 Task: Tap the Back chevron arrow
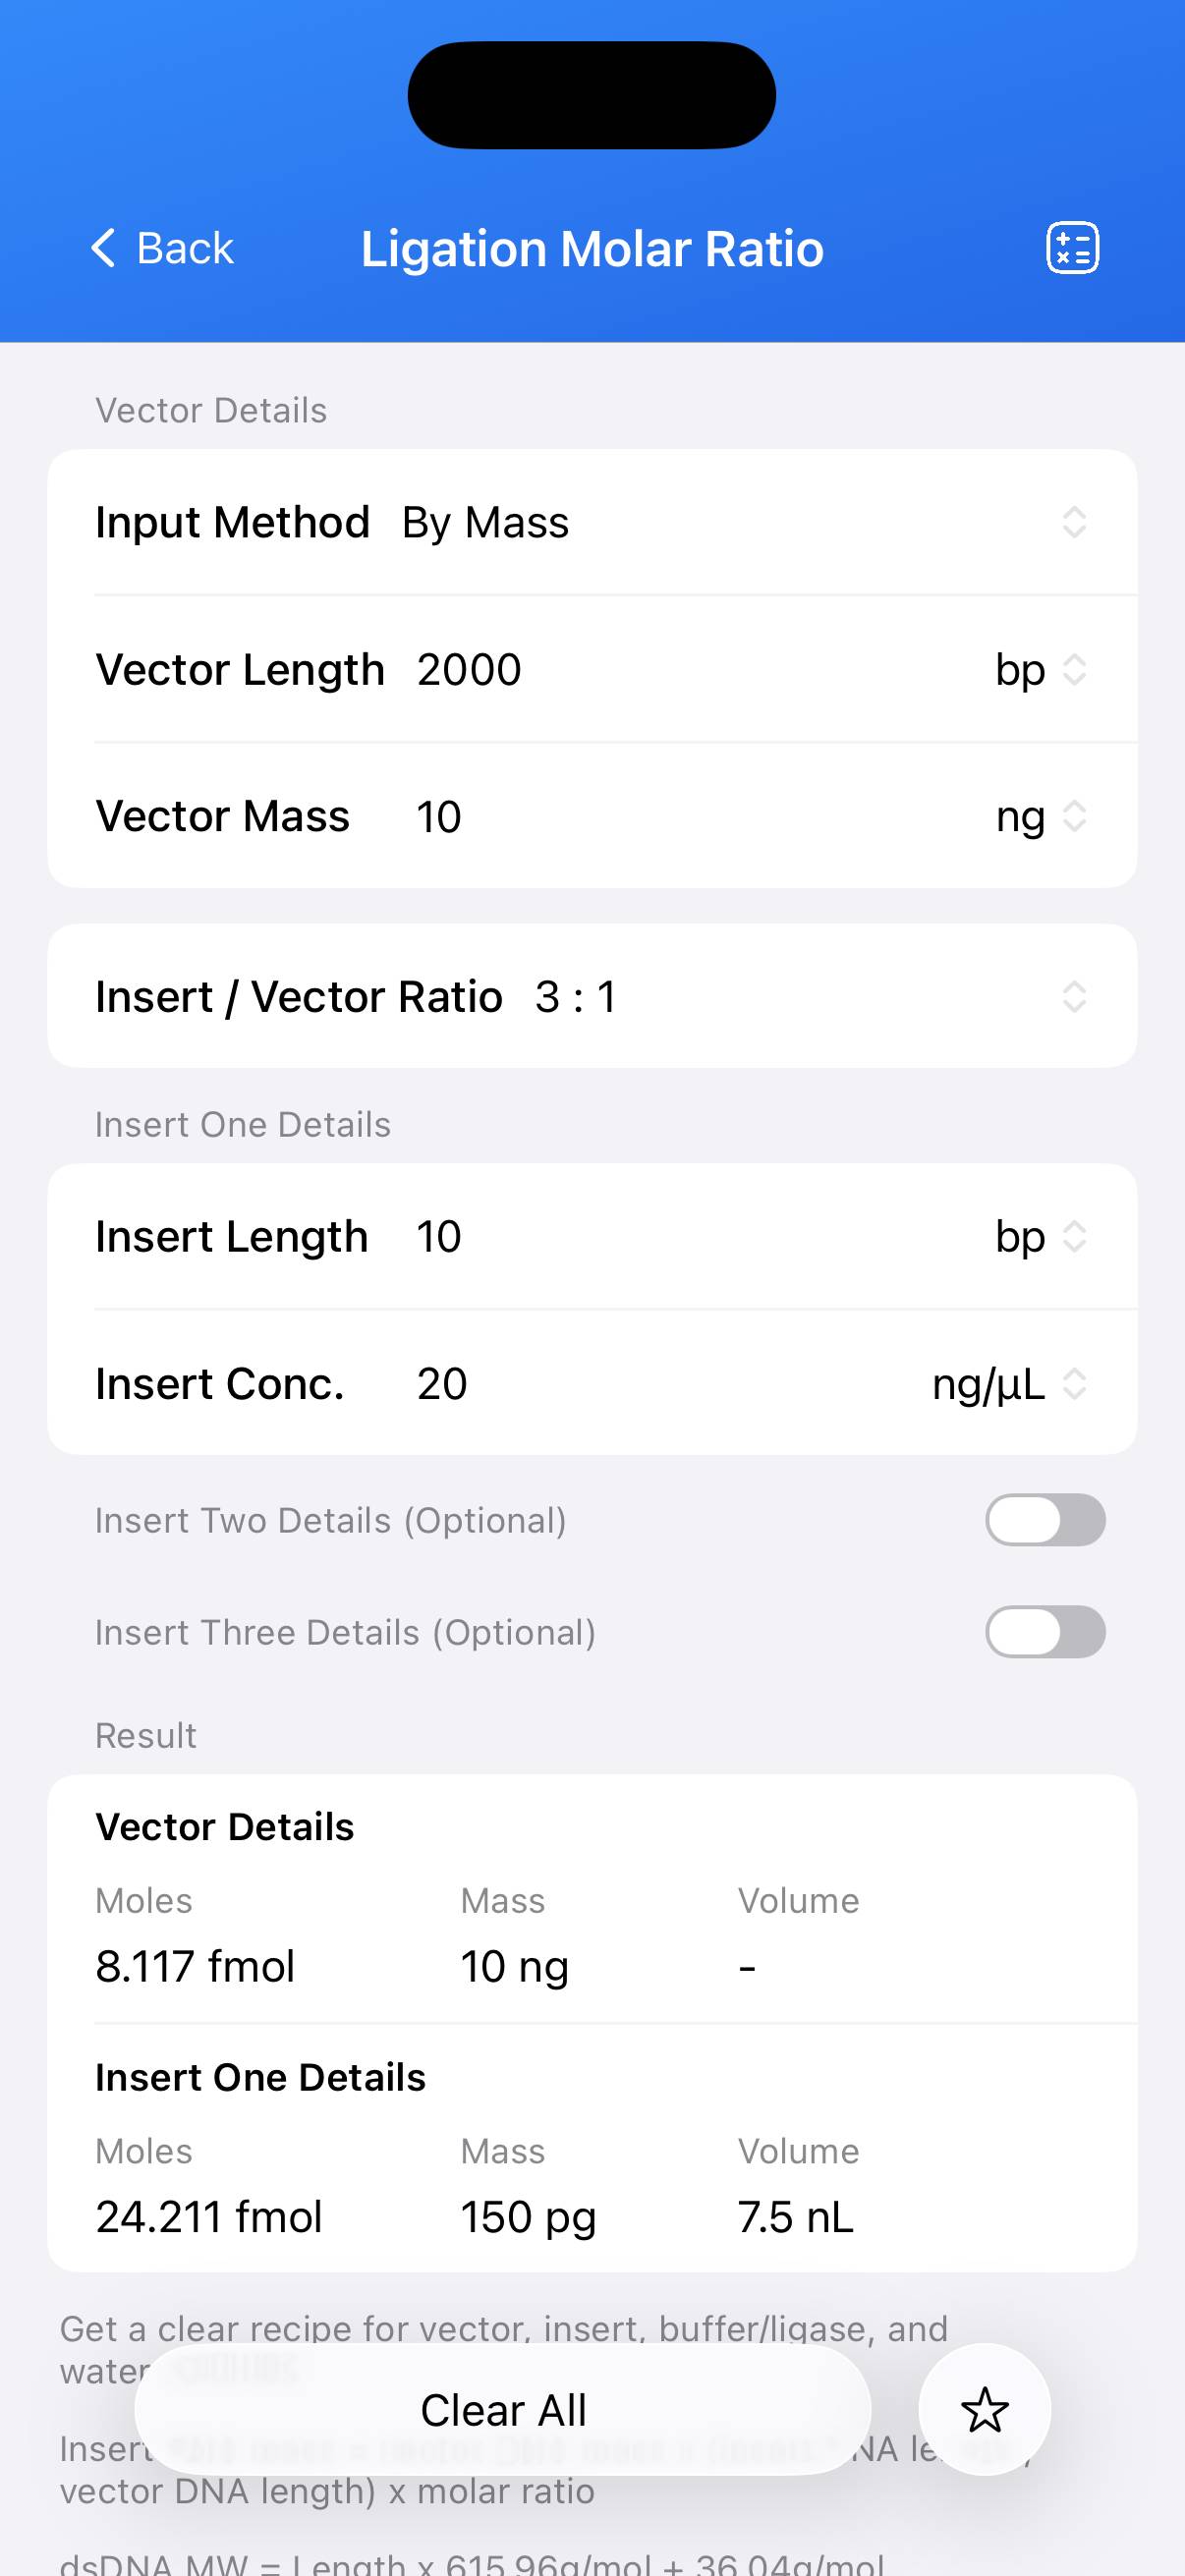(x=104, y=247)
